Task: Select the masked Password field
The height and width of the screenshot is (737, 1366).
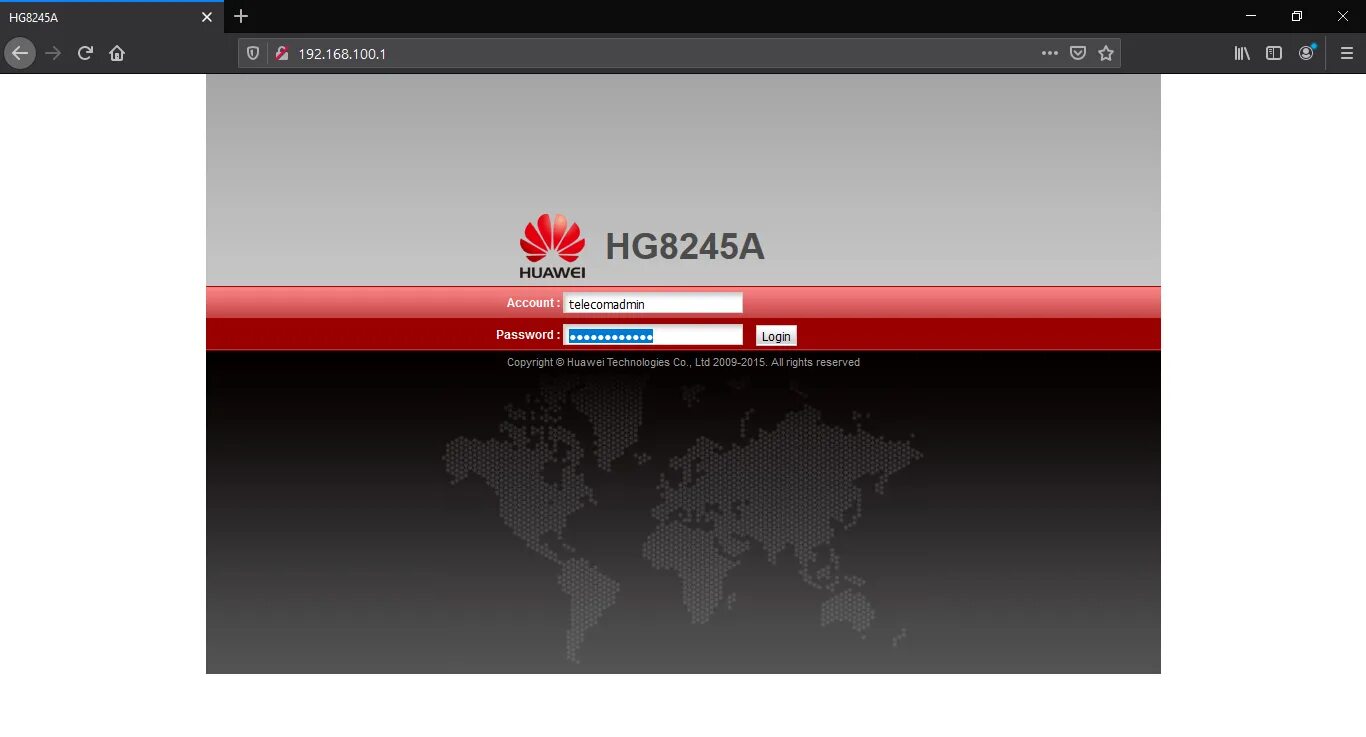Action: [653, 334]
